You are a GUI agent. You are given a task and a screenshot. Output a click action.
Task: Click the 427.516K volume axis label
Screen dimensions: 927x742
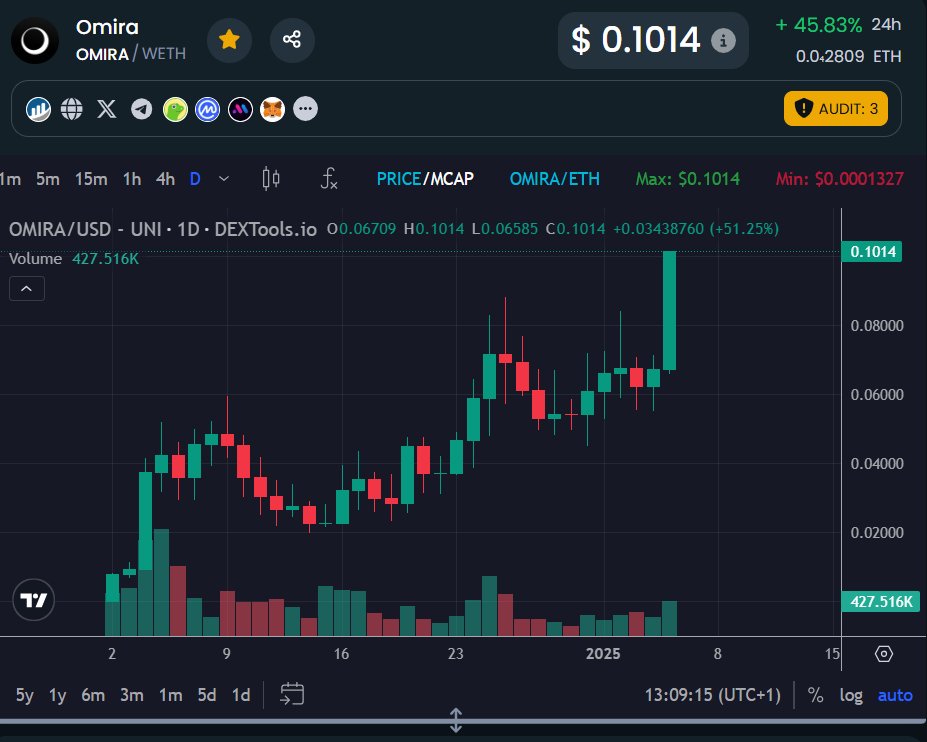[880, 601]
